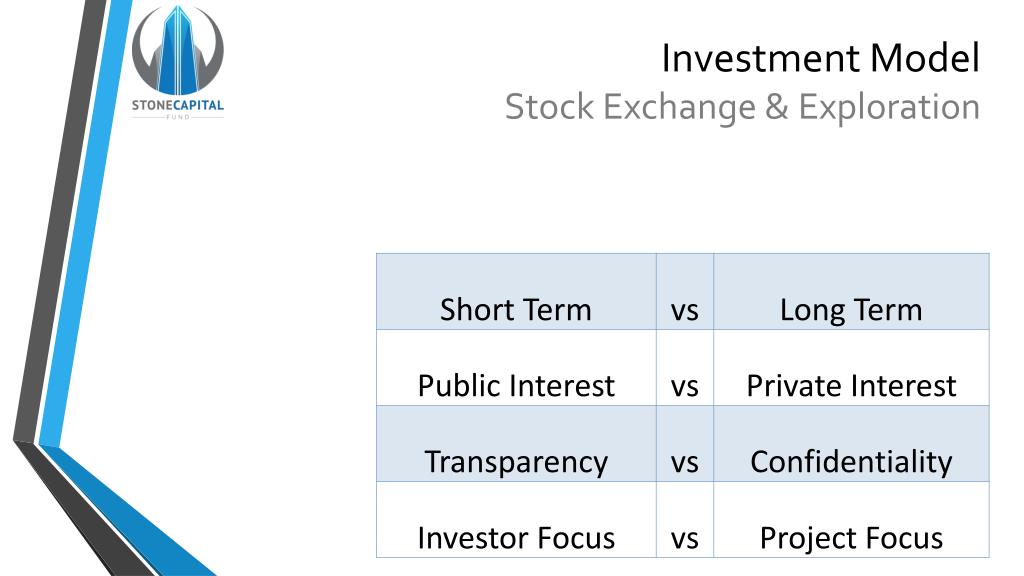Screen dimensions: 1024x576
Task: Select the 'Private Interest' cell
Action: tap(851, 368)
